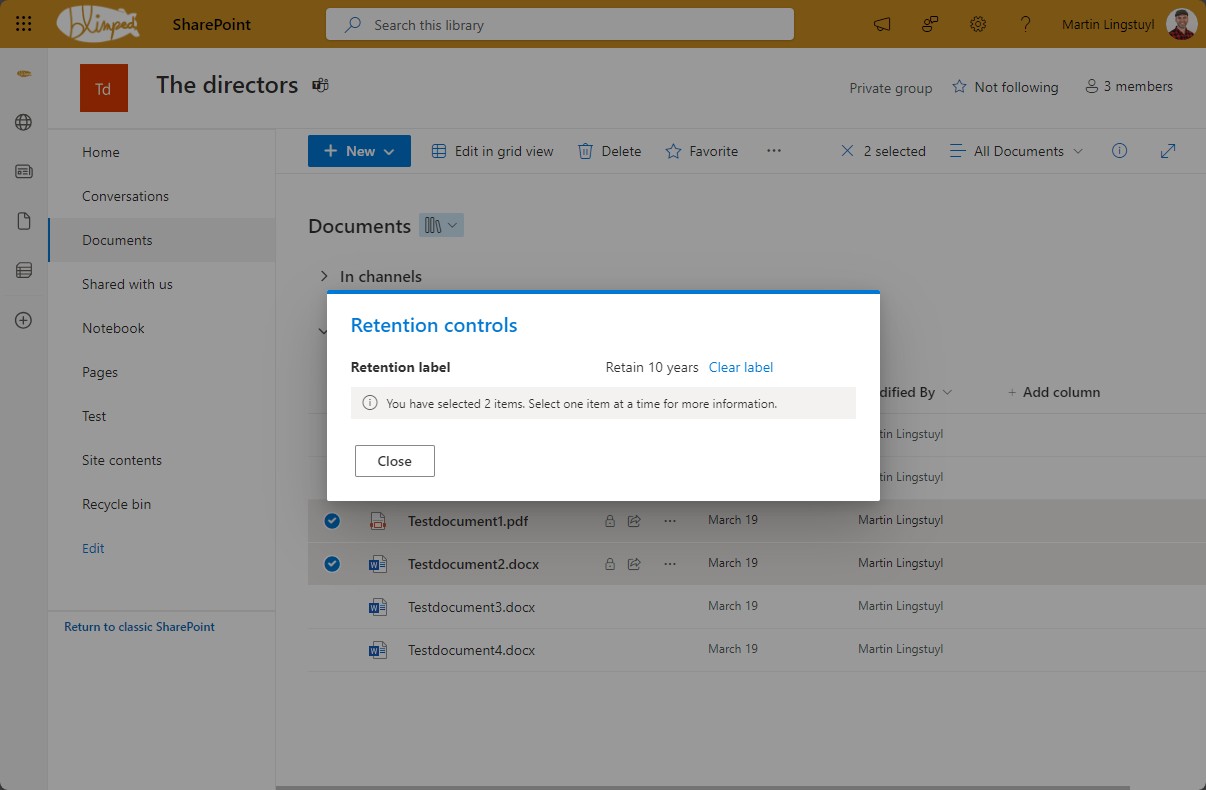Open the app launcher waffle icon
The image size is (1206, 790).
(x=23, y=24)
